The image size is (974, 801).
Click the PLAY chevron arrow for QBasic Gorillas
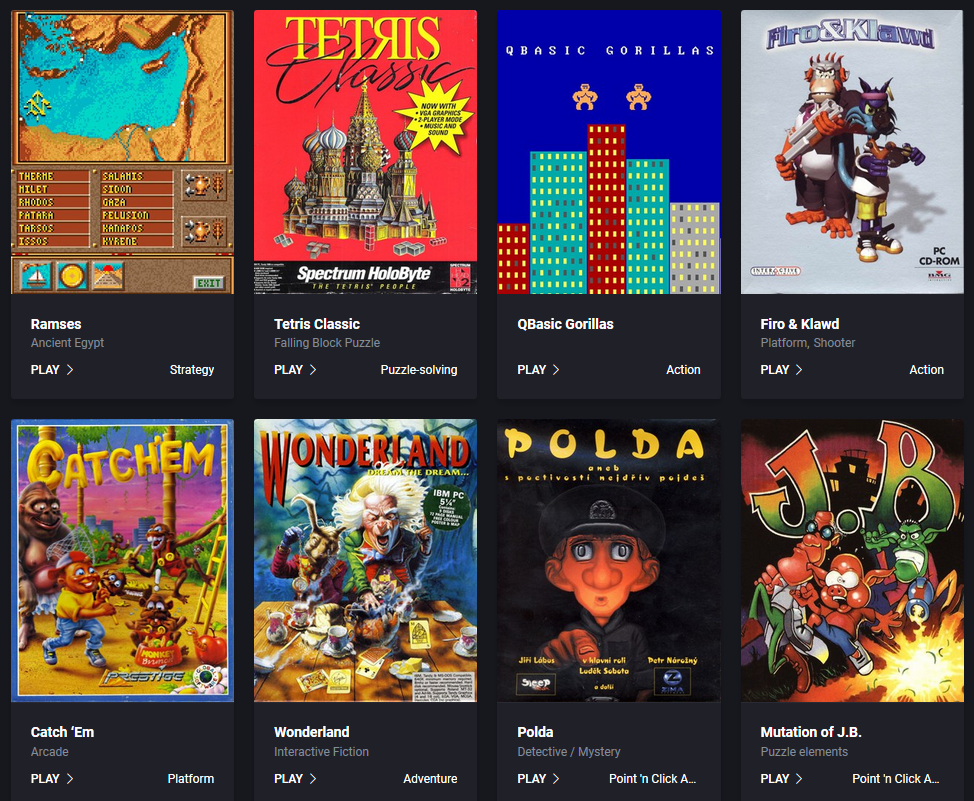click(x=556, y=370)
